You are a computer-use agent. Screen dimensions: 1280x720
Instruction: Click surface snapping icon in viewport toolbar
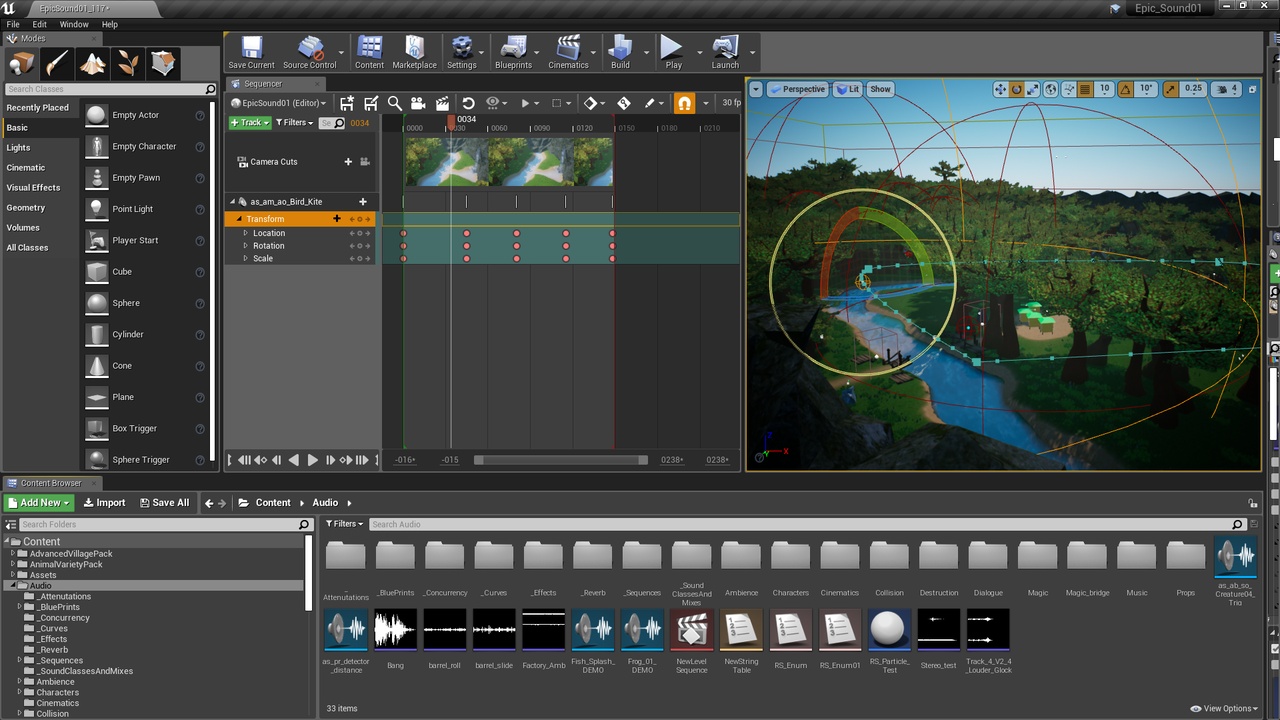click(x=1068, y=89)
